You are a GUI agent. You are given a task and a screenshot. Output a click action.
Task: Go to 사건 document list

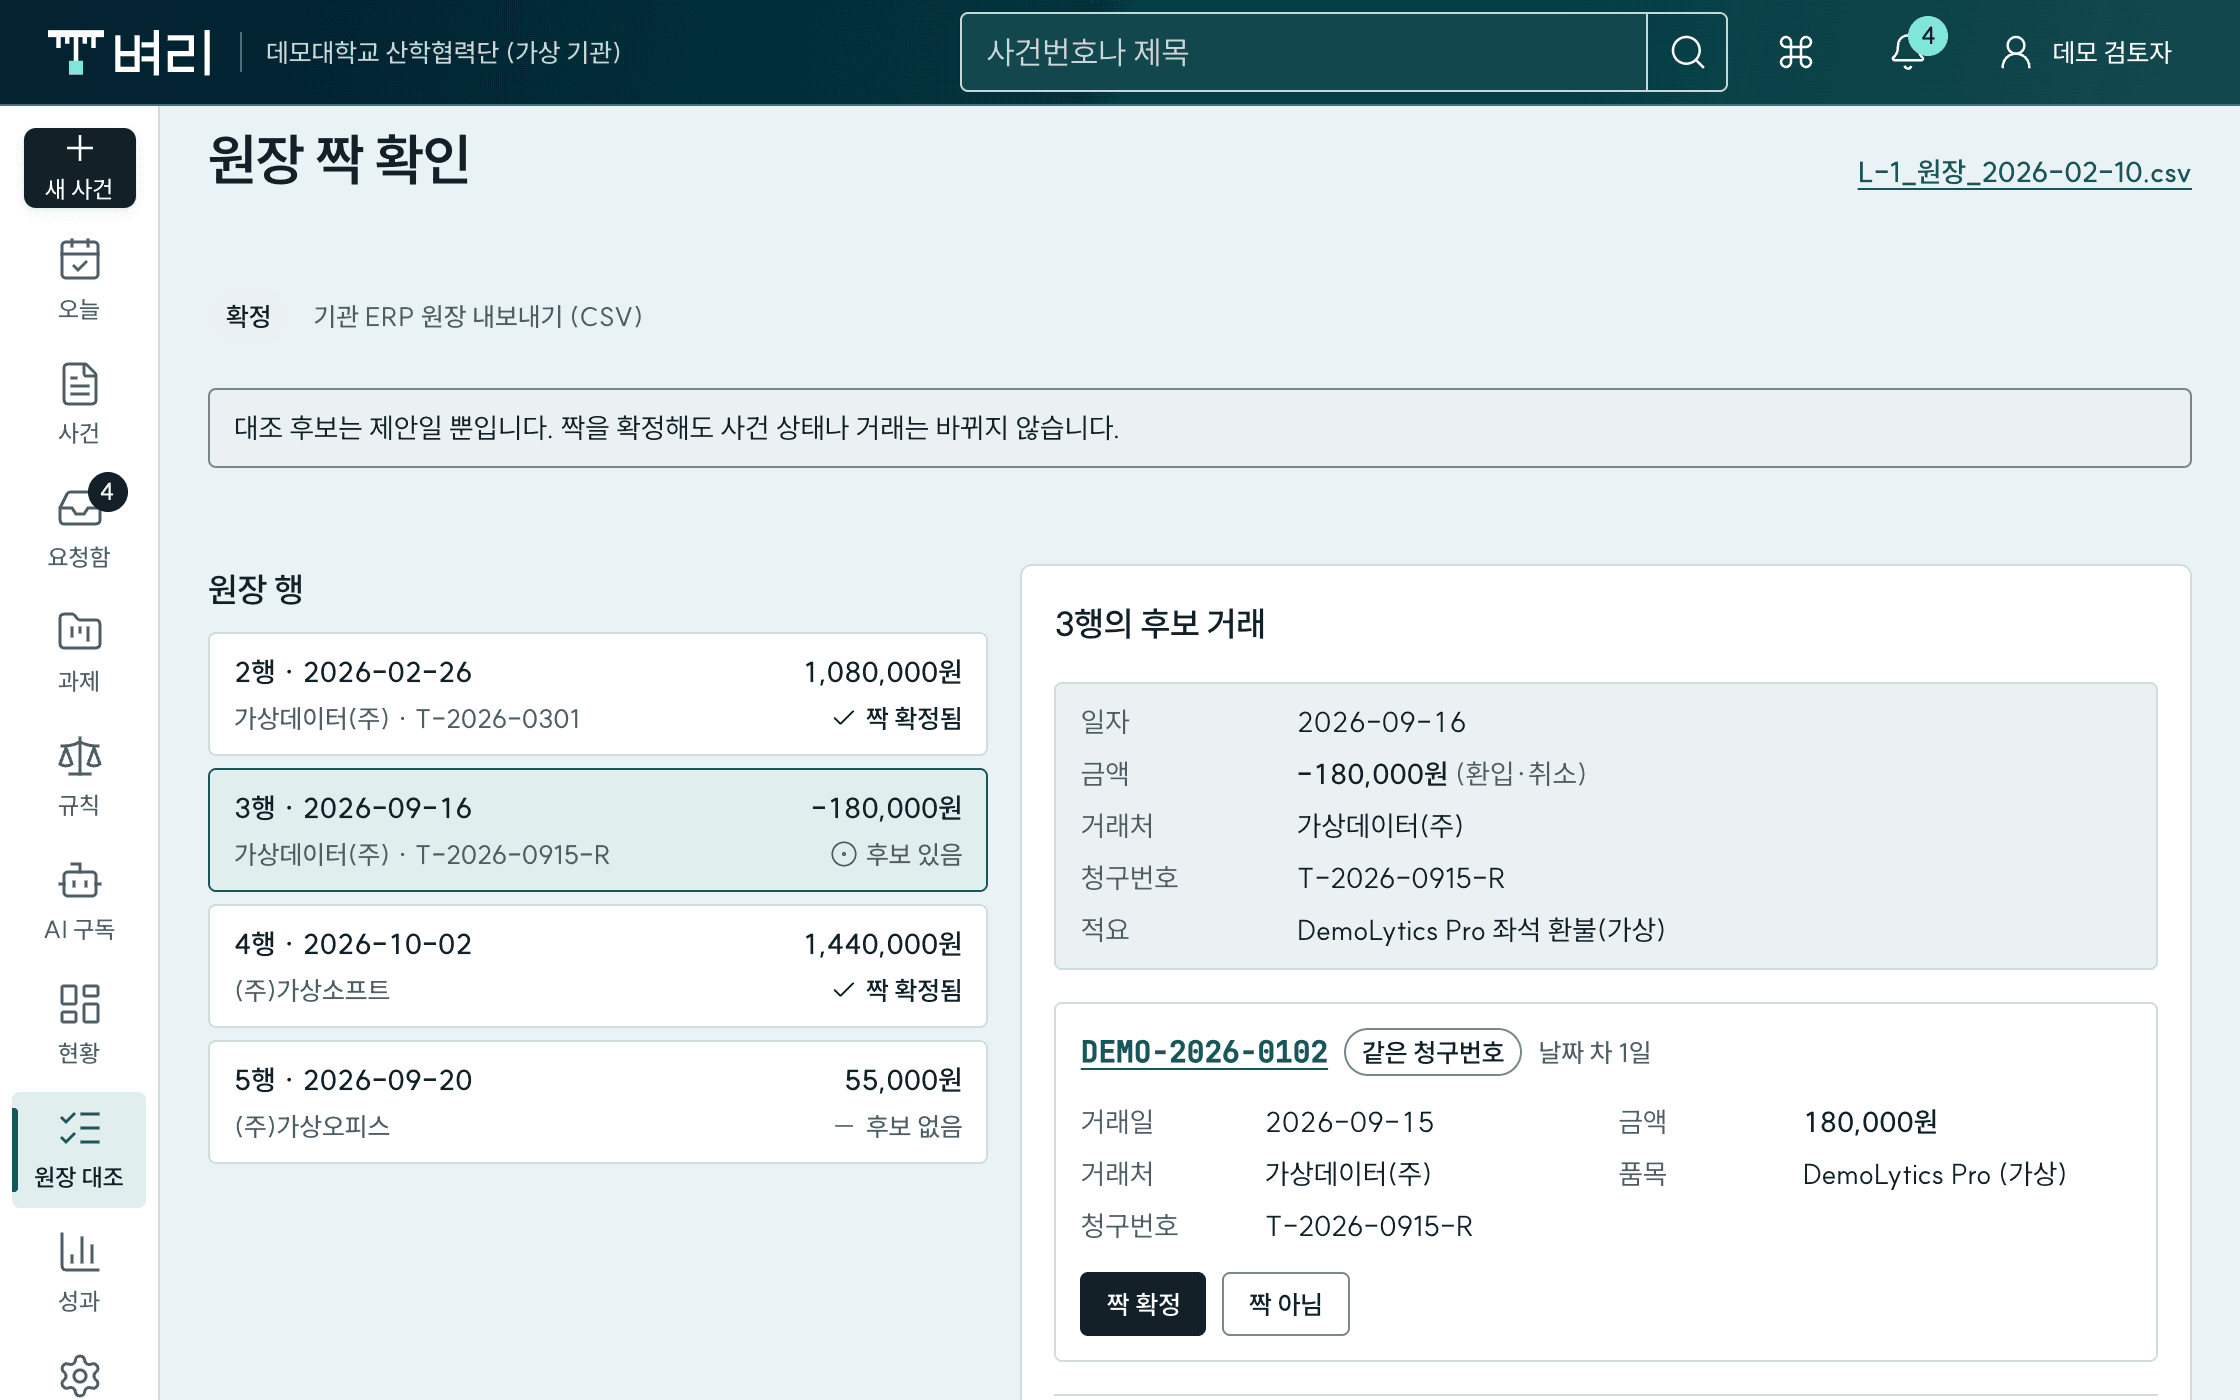pos(79,403)
